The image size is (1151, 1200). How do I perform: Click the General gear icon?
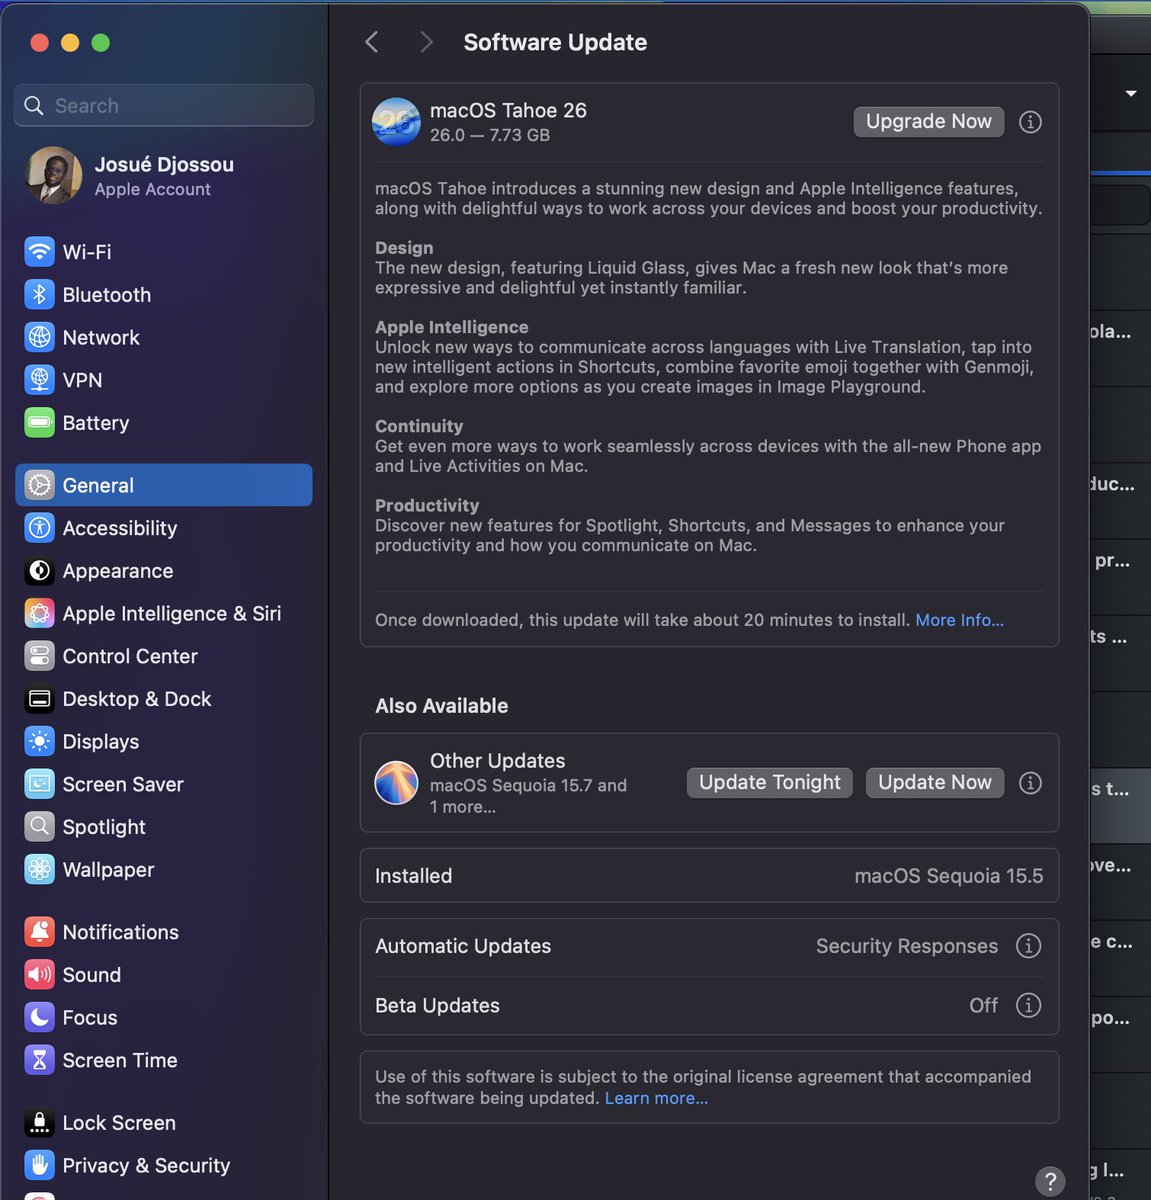click(39, 485)
